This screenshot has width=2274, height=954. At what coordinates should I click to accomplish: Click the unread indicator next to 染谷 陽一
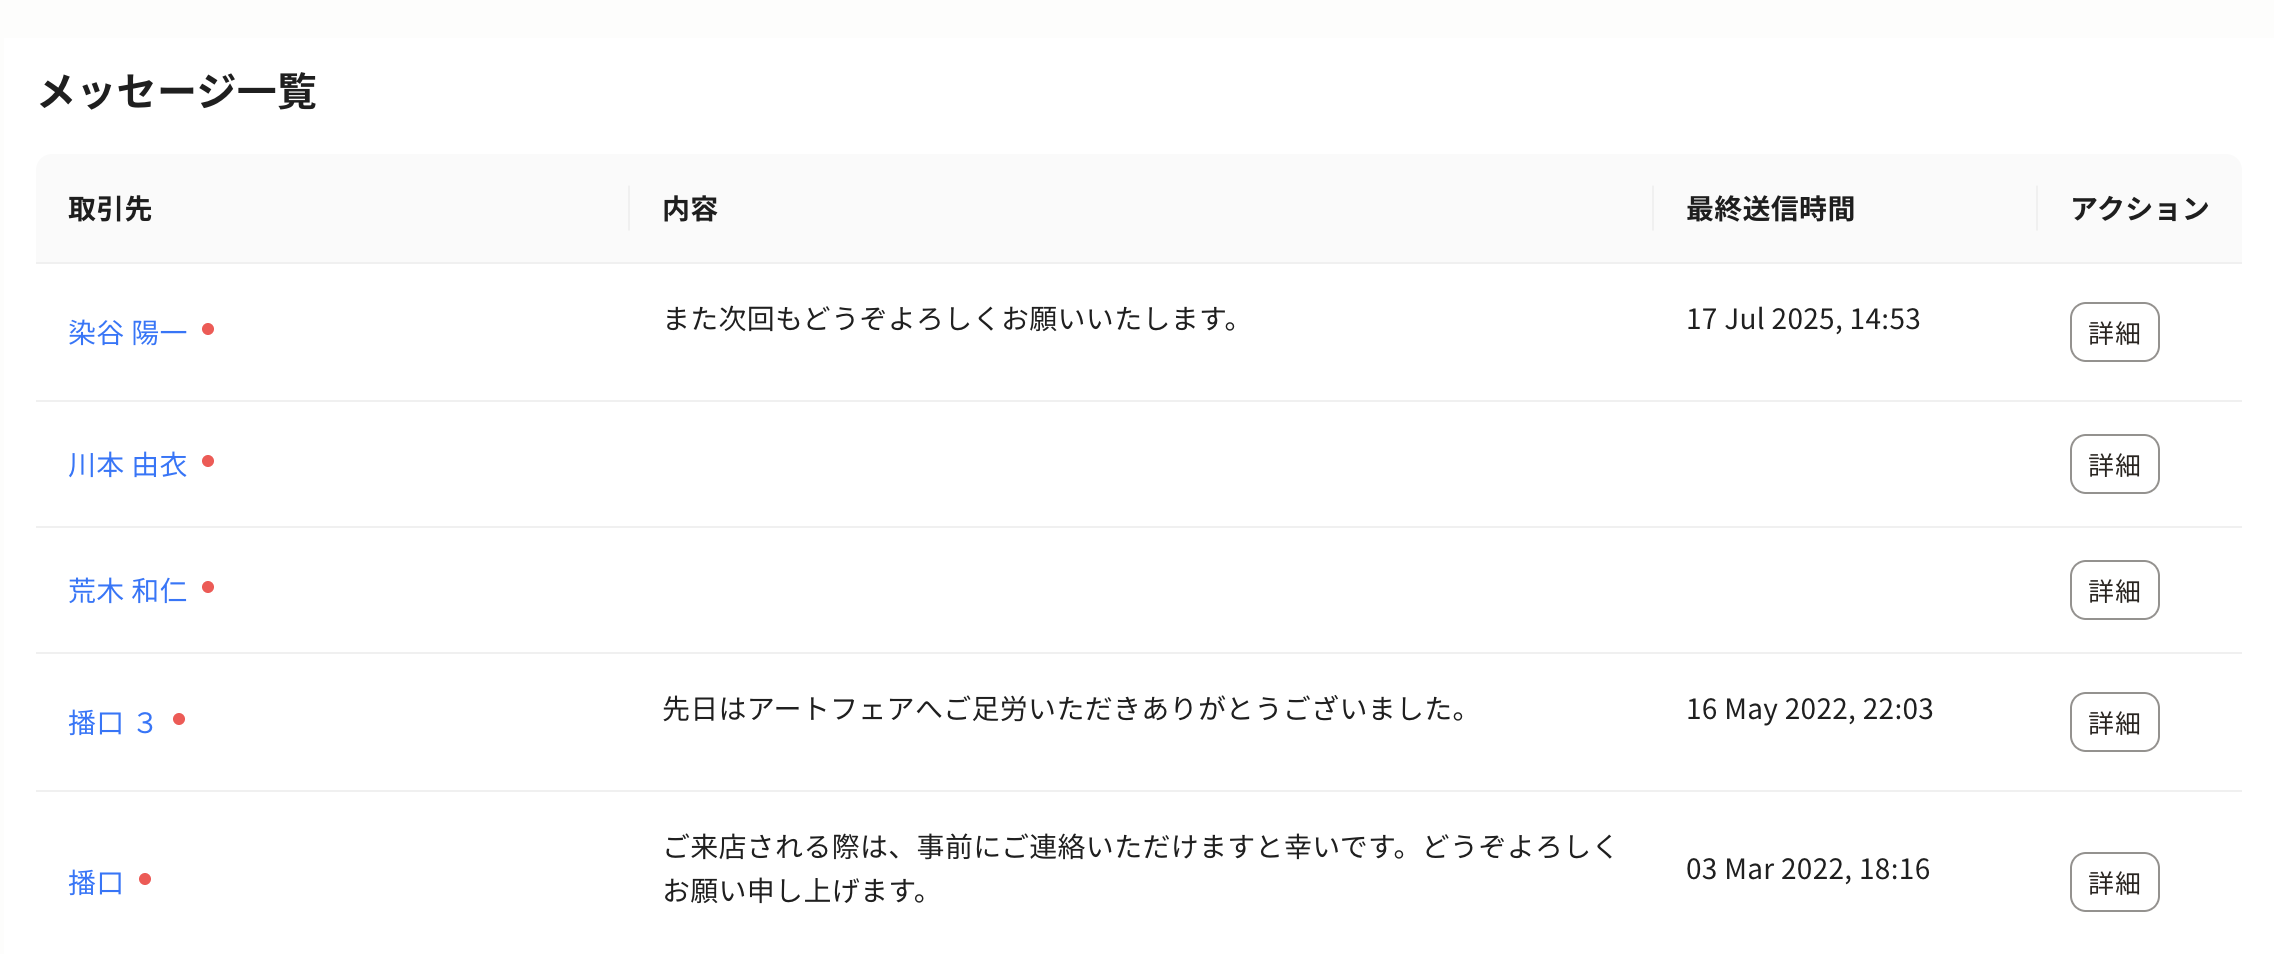[209, 330]
